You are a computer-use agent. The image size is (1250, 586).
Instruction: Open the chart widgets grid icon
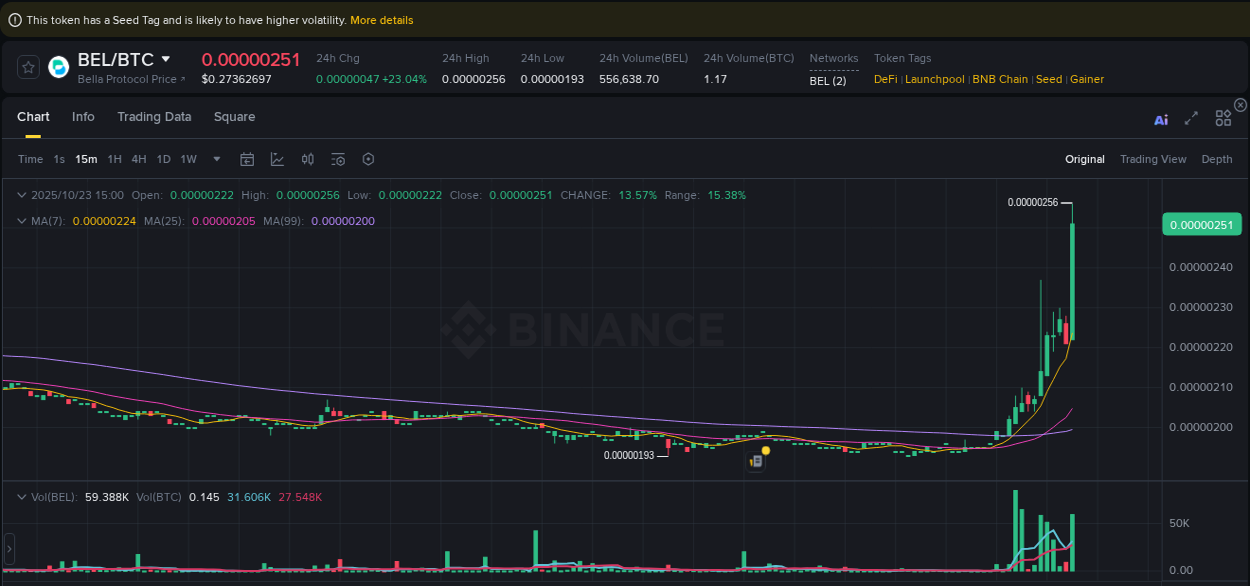click(1223, 117)
